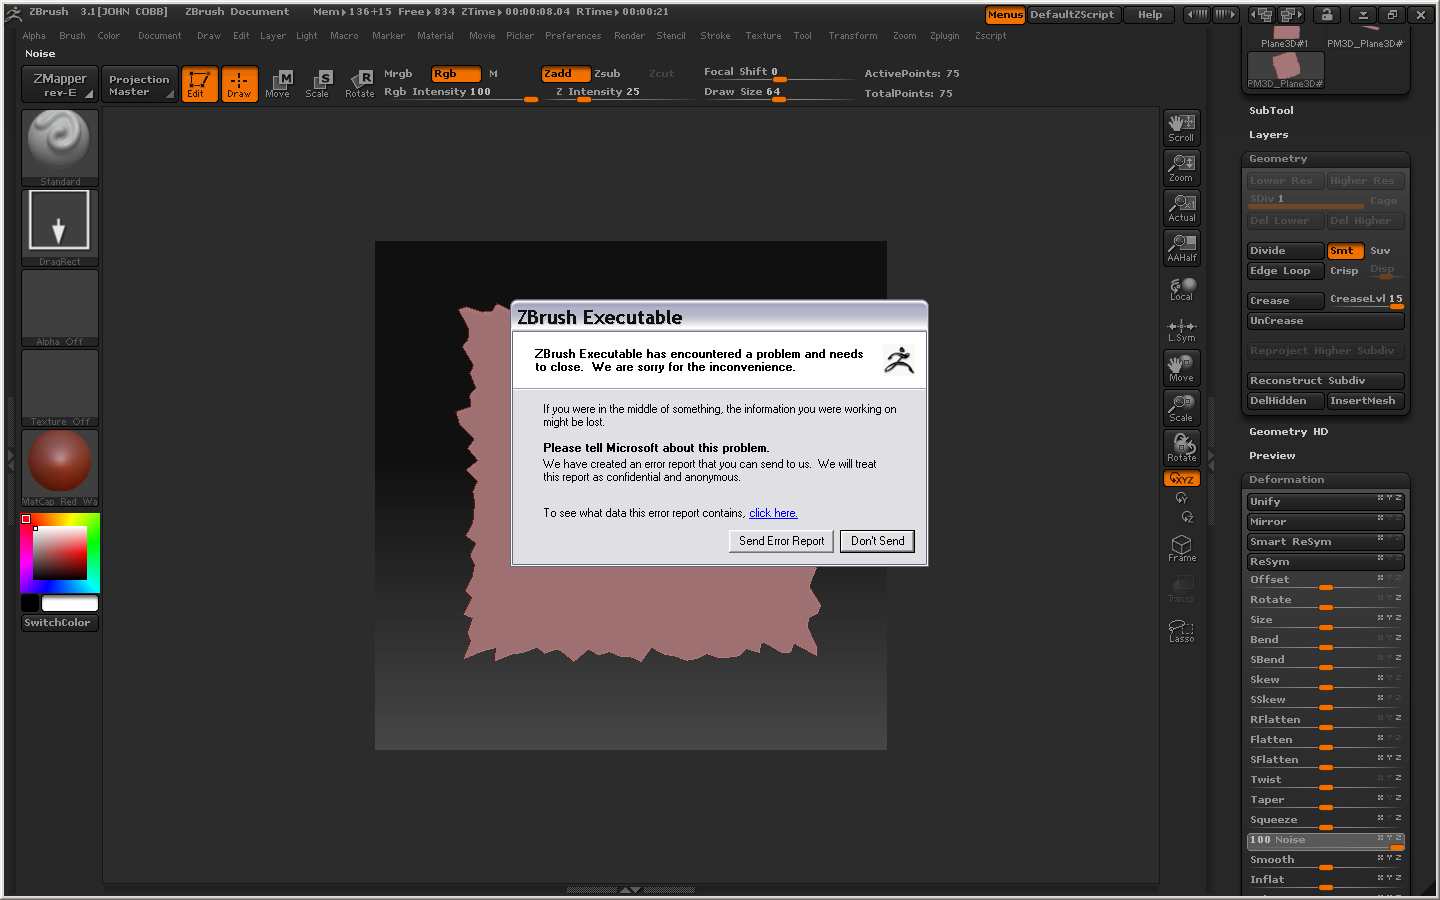This screenshot has width=1440, height=900.
Task: Open the 'click here' error data link
Action: coord(773,513)
